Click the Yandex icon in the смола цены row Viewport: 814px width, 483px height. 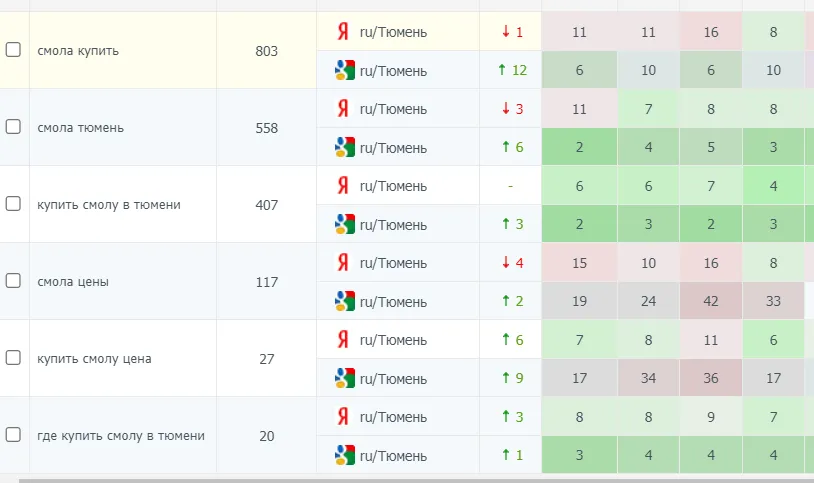tap(343, 262)
